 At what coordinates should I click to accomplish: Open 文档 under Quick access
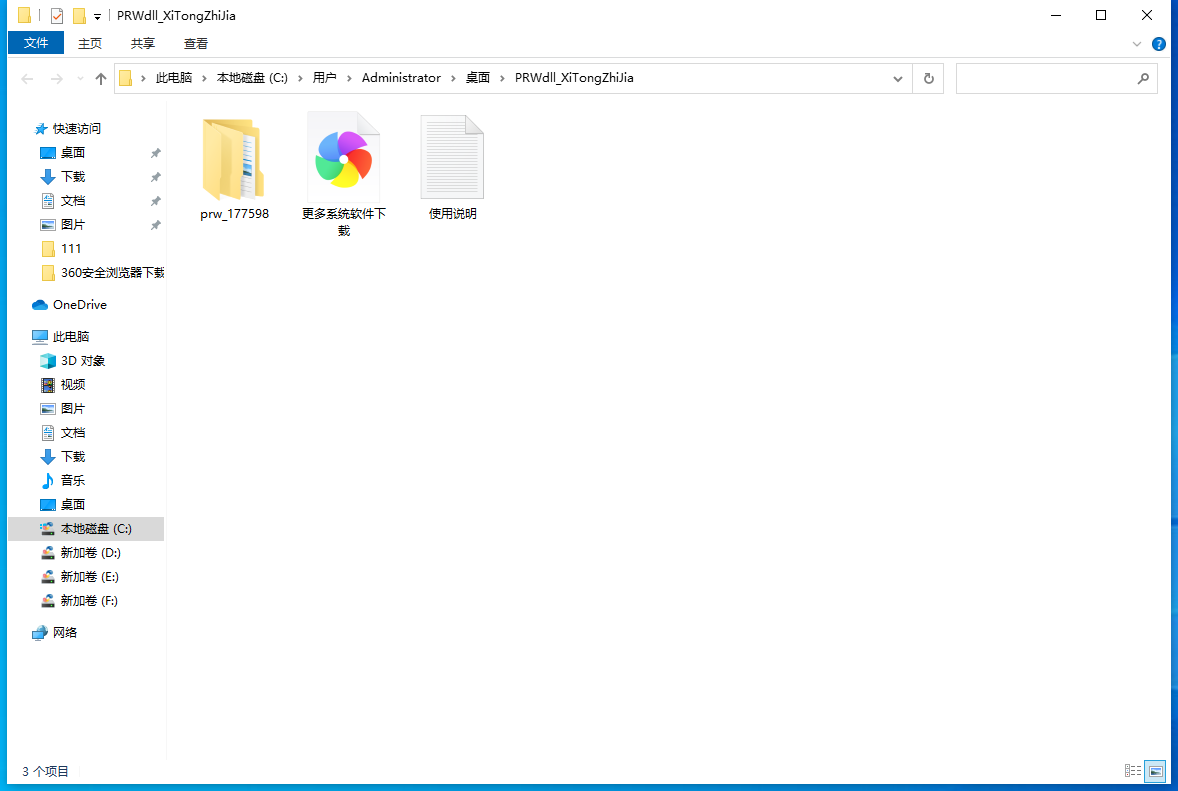[73, 201]
